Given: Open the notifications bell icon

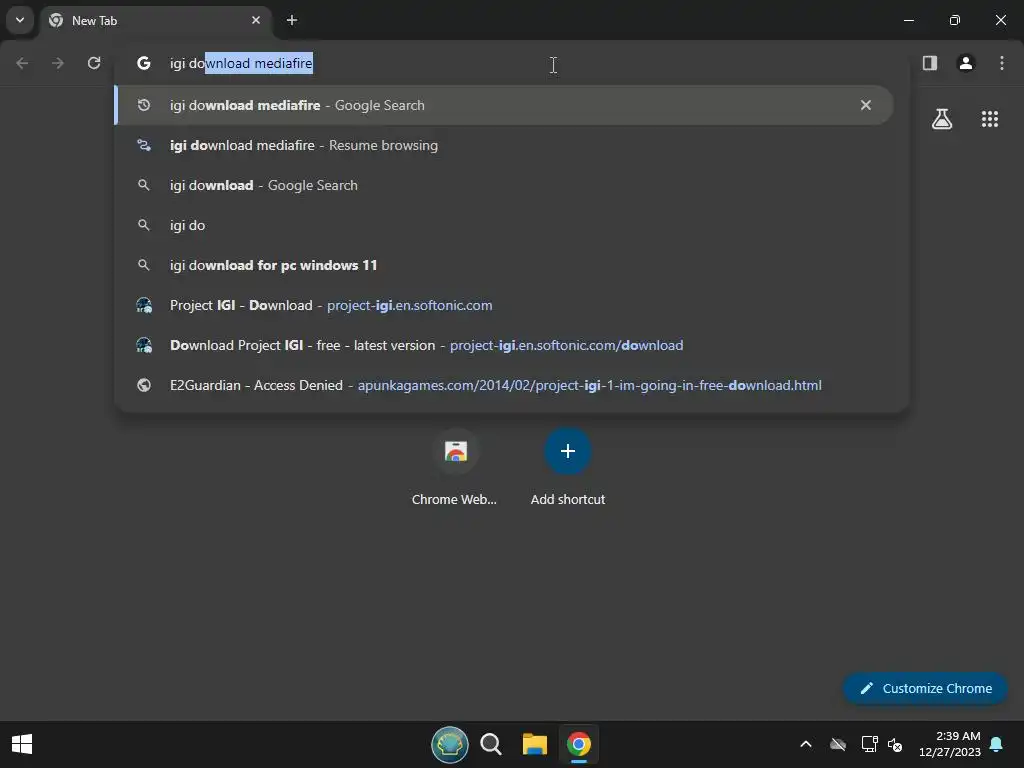Looking at the screenshot, I should [997, 744].
